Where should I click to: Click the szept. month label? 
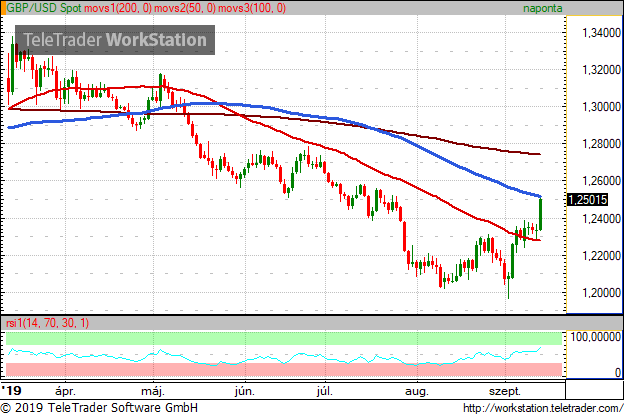(505, 391)
